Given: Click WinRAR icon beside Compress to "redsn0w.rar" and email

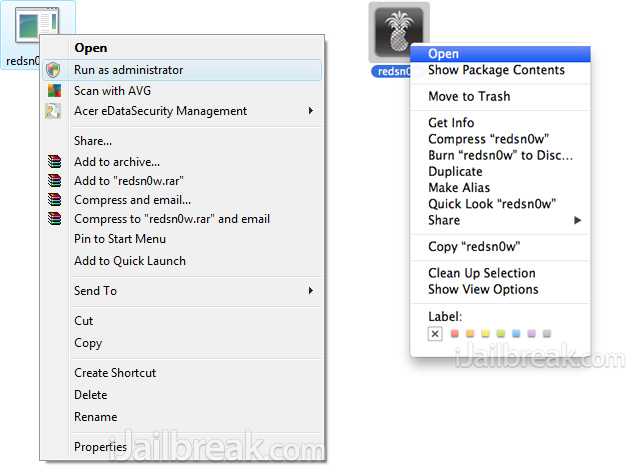Looking at the screenshot, I should (54, 218).
